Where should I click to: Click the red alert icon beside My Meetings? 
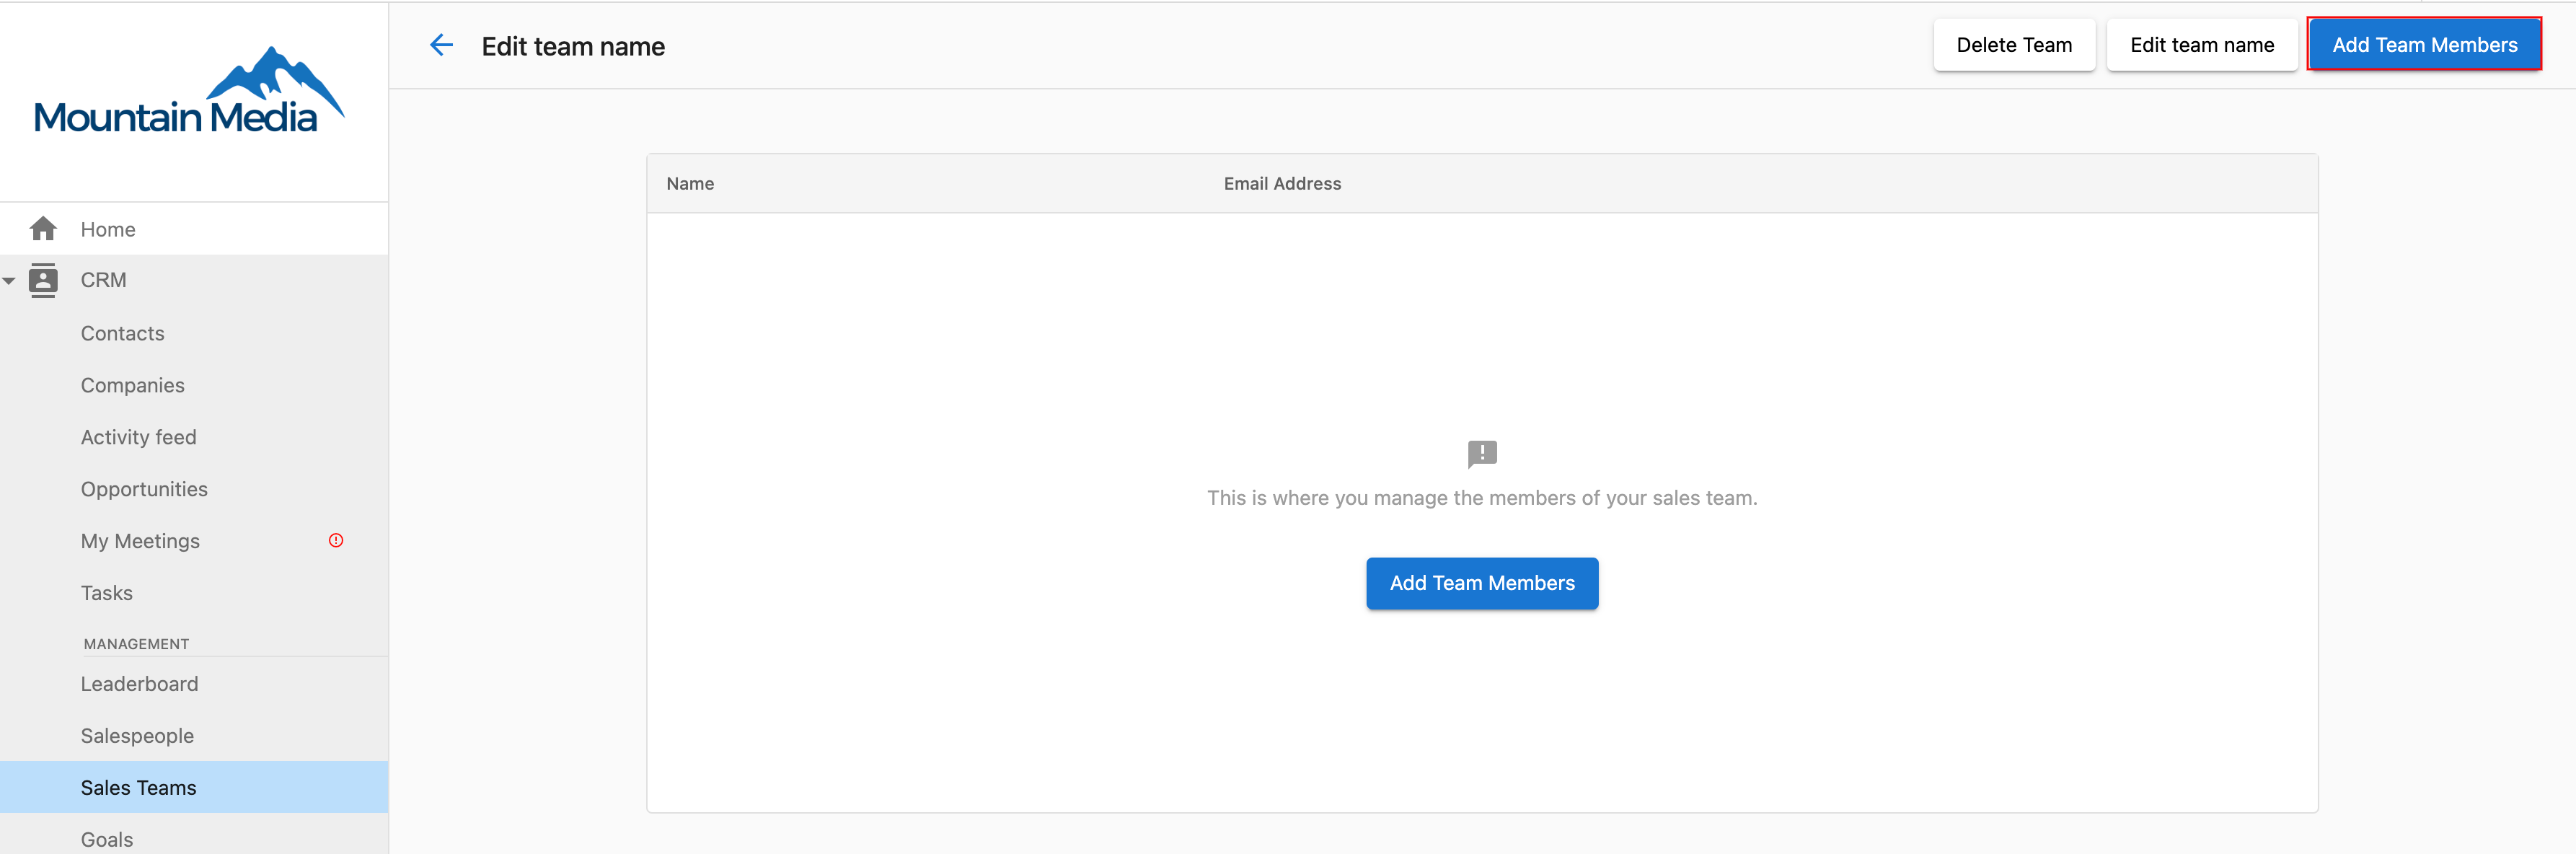click(336, 540)
